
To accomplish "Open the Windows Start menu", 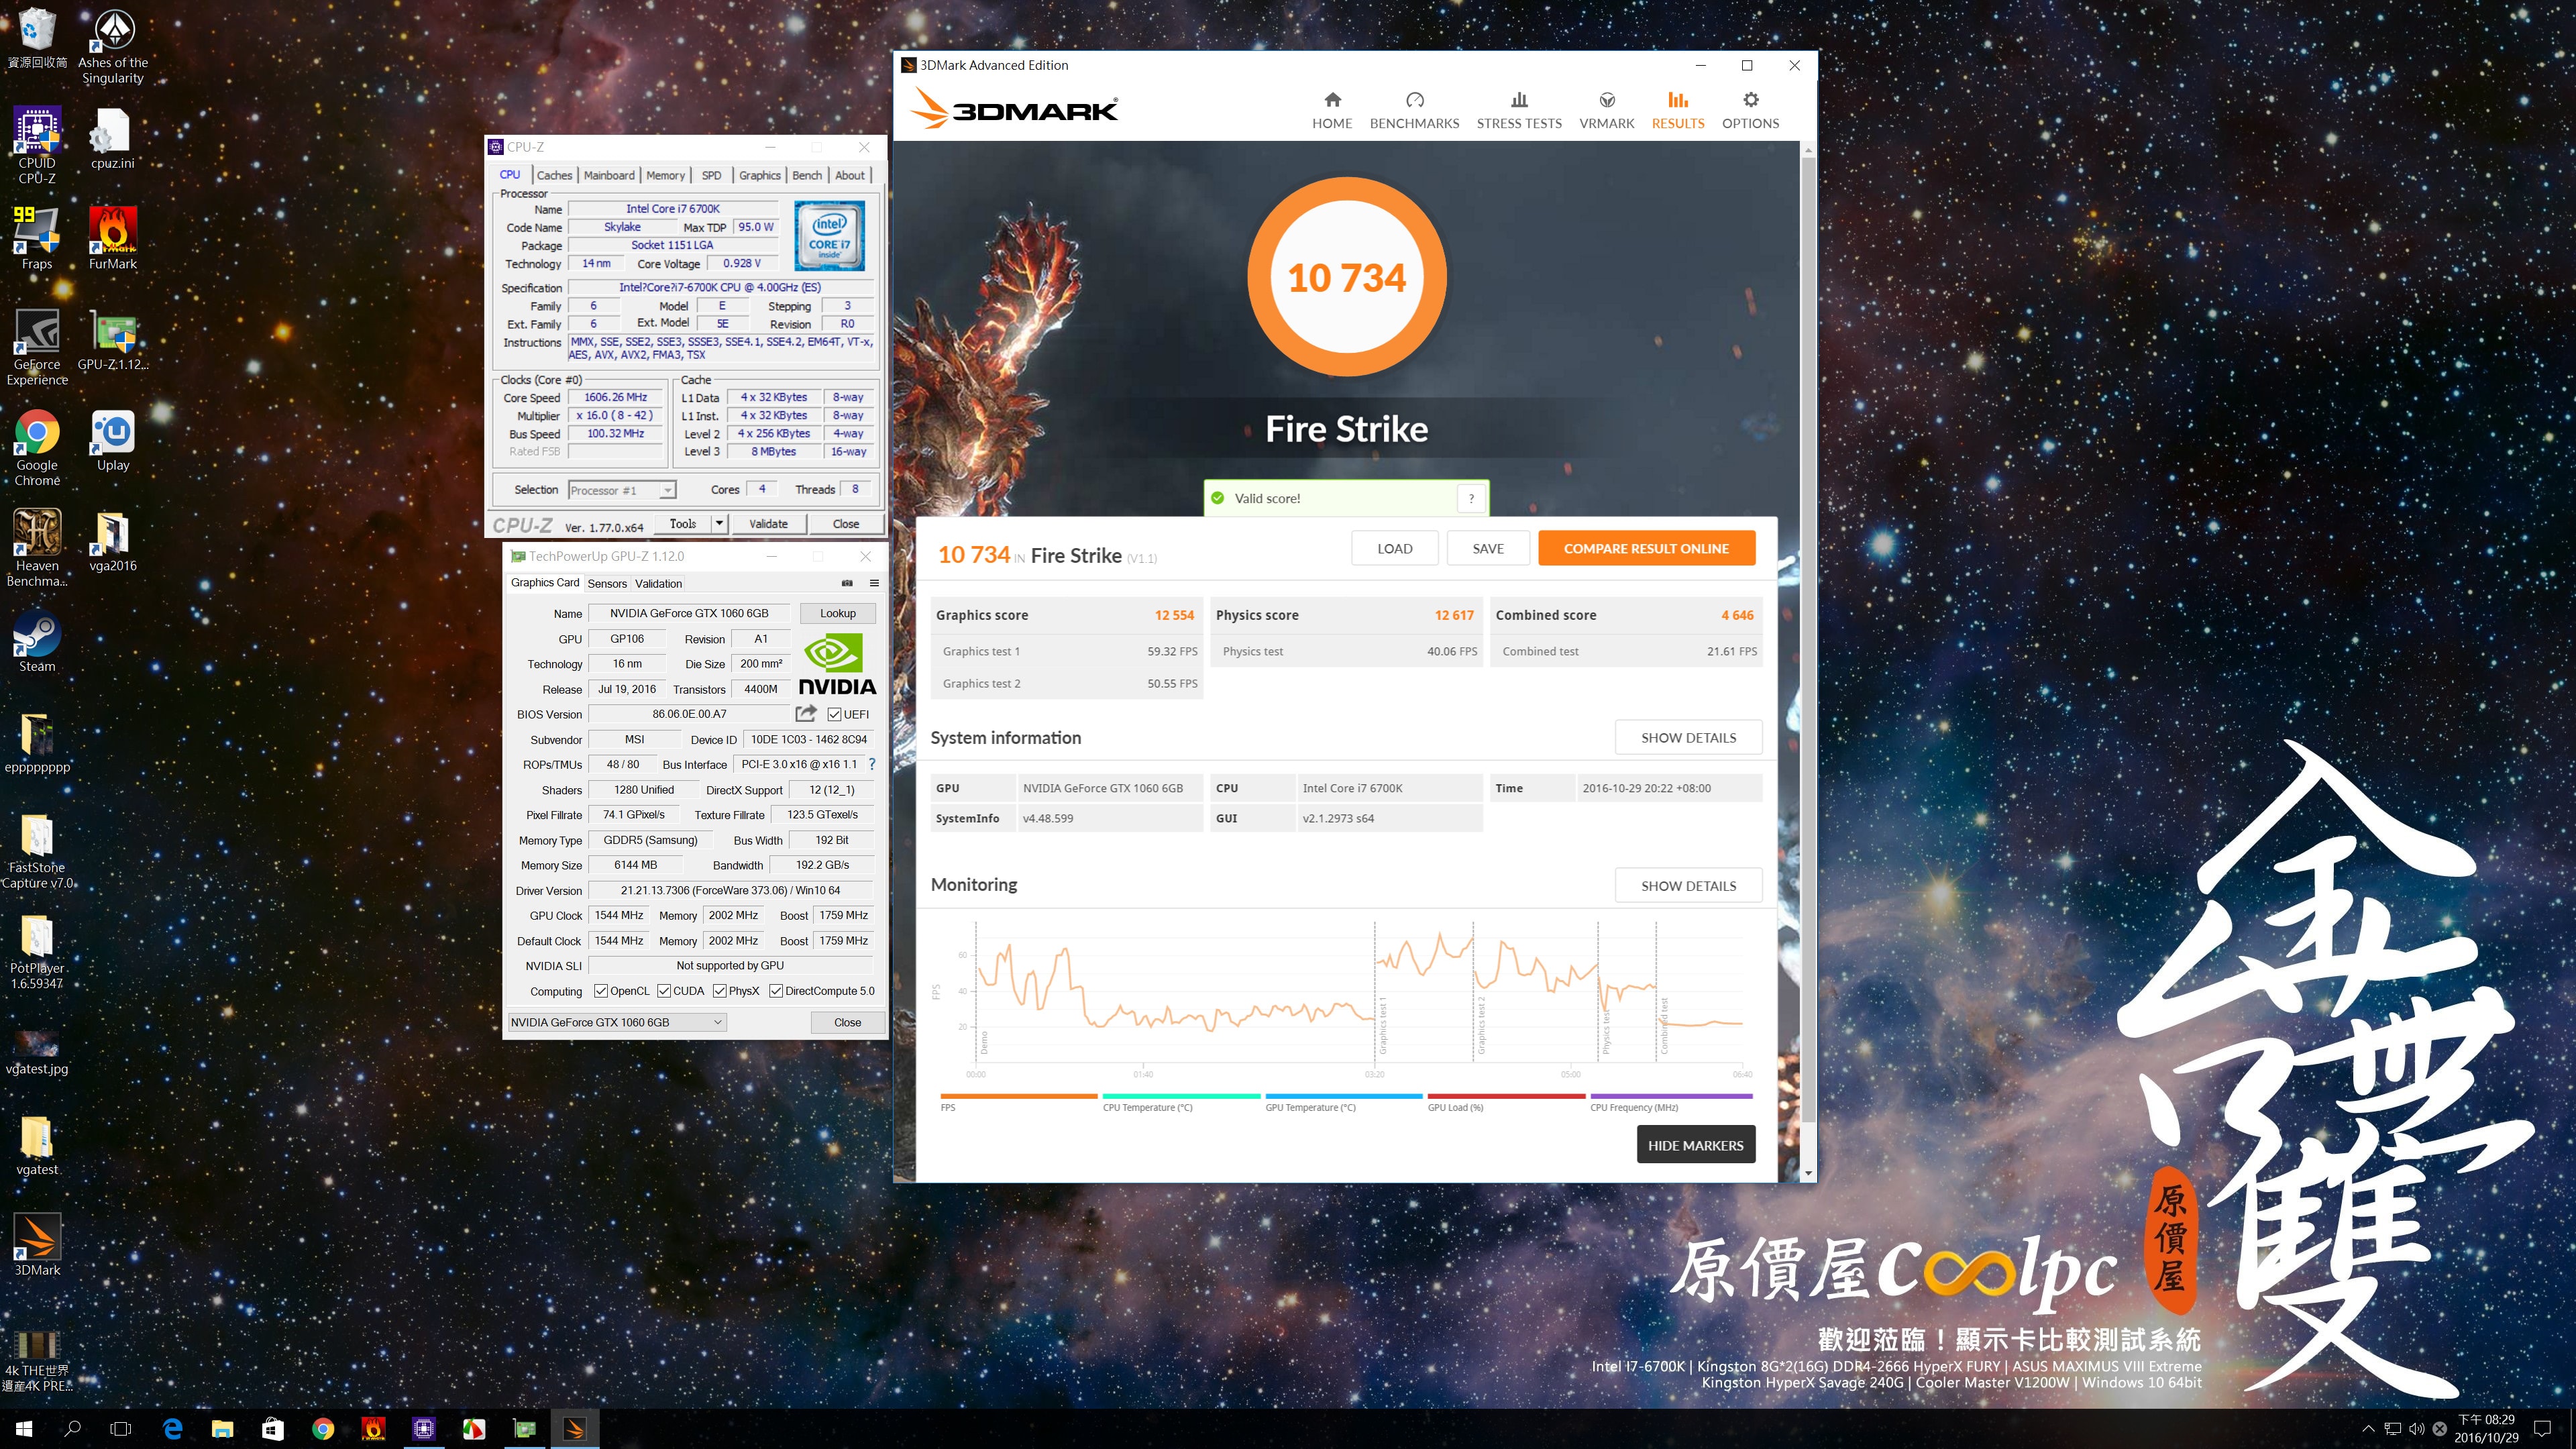I will tap(24, 1429).
